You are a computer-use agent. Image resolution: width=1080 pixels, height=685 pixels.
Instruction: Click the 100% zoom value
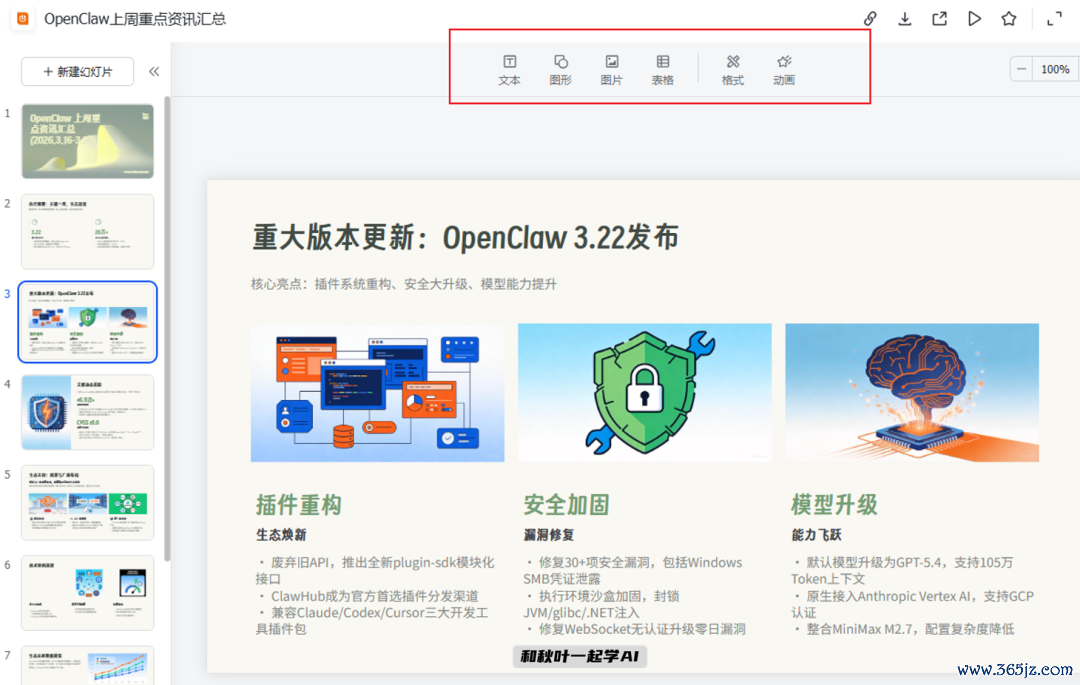click(x=1055, y=70)
